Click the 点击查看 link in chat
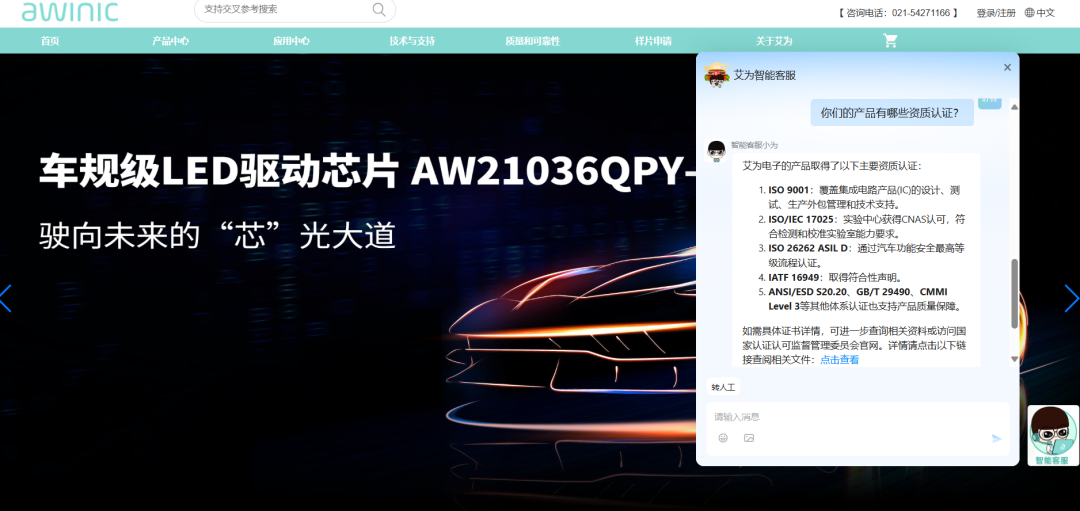Screen dimensions: 1080x511 click(840, 359)
